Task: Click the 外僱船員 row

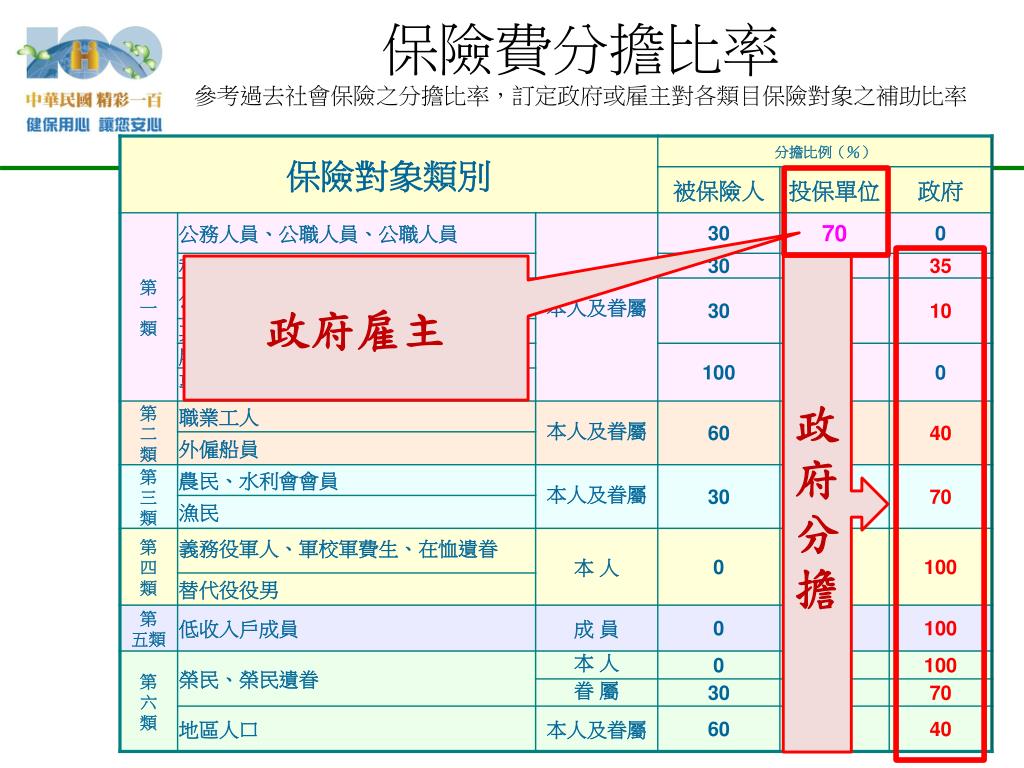Action: tap(356, 449)
